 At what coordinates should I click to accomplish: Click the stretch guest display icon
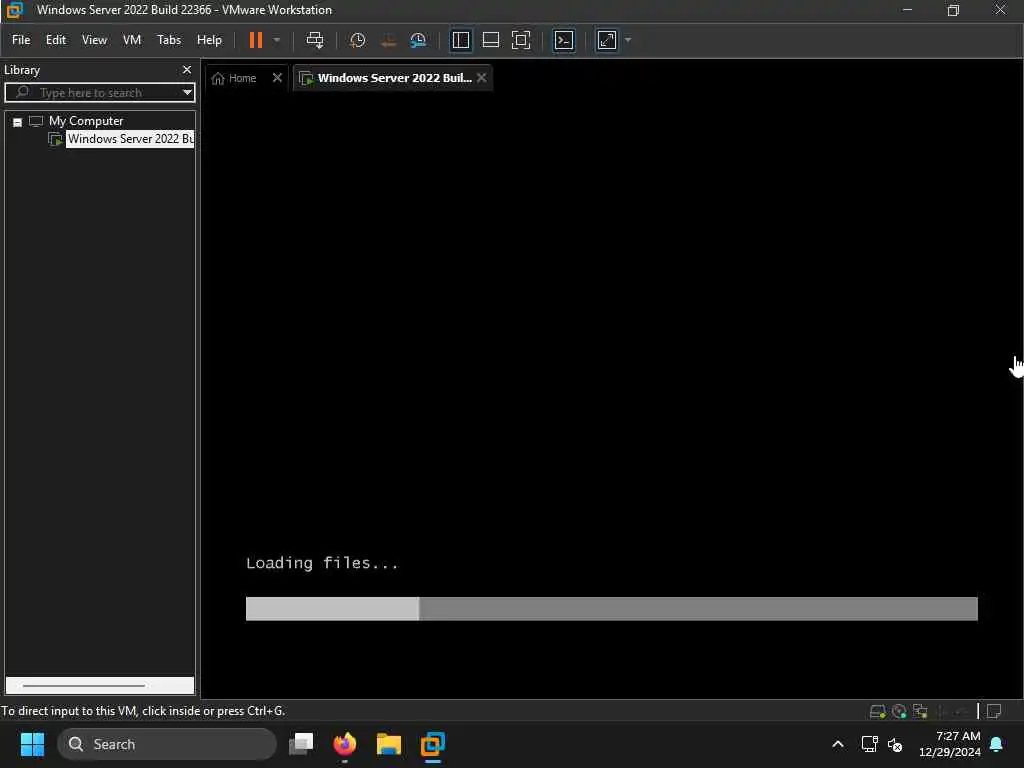pos(607,40)
